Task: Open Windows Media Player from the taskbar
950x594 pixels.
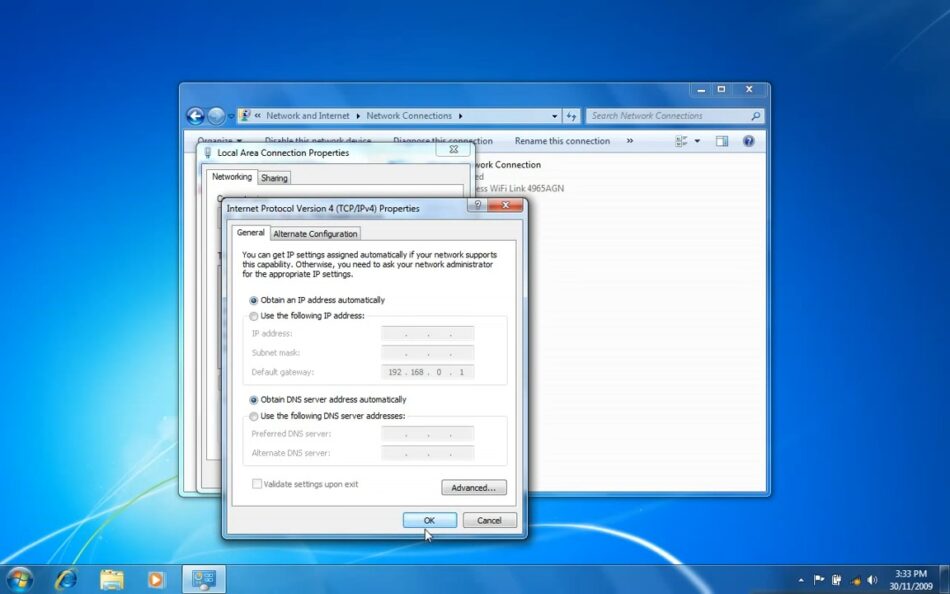Action: [x=155, y=580]
